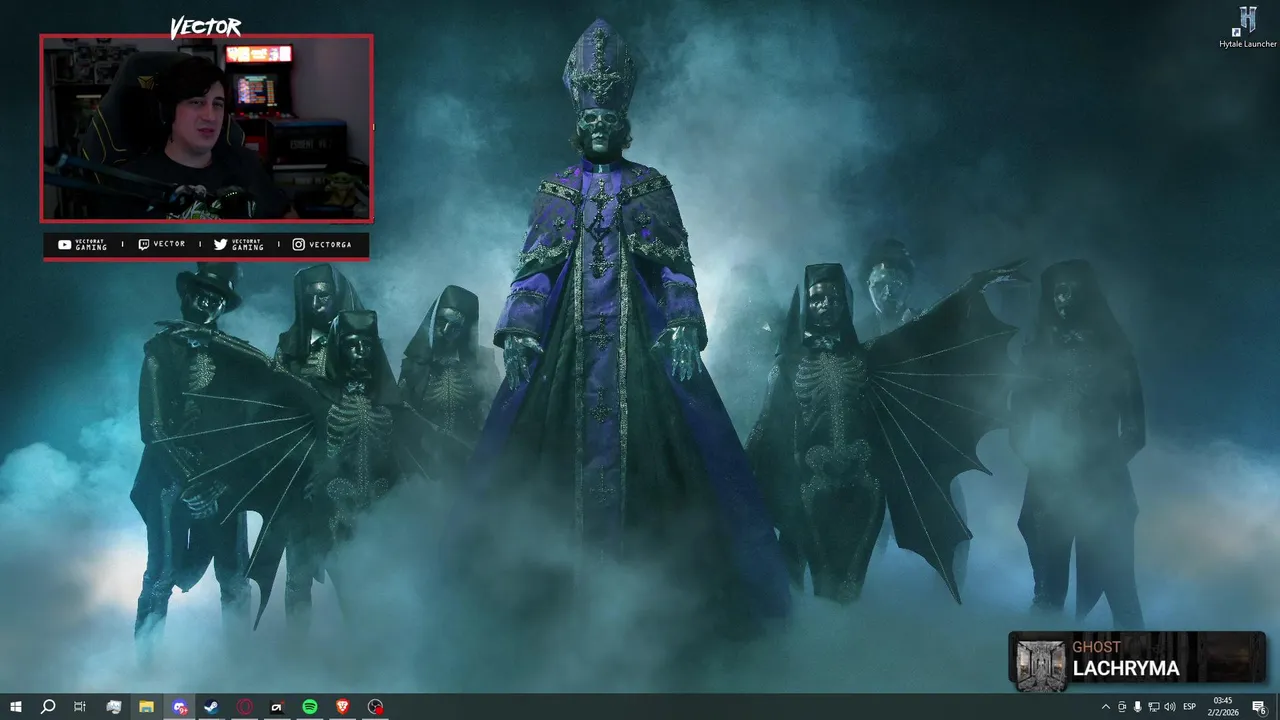This screenshot has height=720, width=1280.
Task: Switch input language ESP indicator
Action: pos(1190,707)
